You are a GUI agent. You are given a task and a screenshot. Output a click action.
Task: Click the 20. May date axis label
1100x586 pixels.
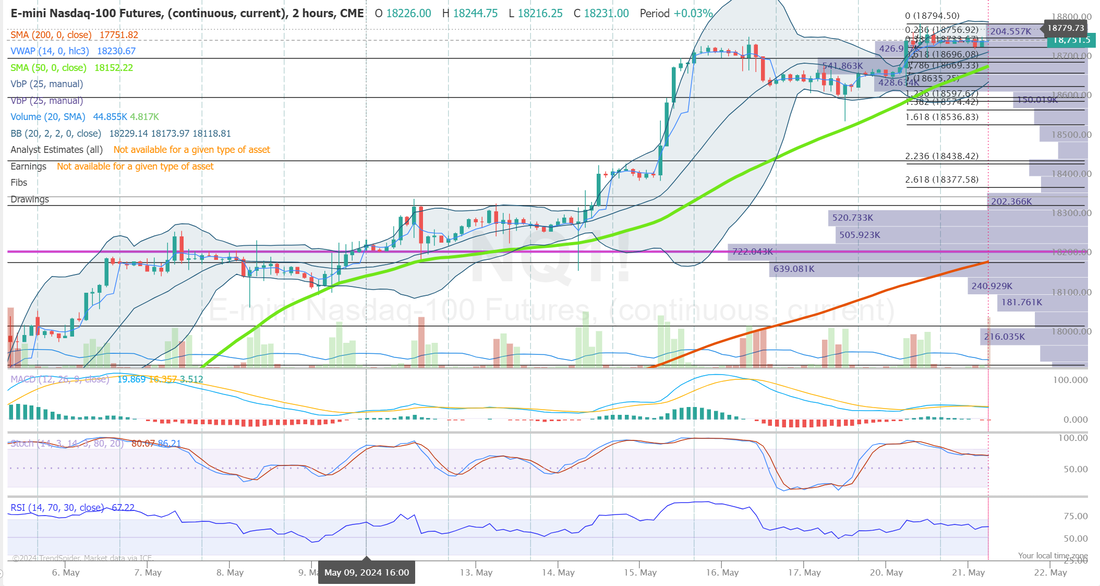pos(886,572)
